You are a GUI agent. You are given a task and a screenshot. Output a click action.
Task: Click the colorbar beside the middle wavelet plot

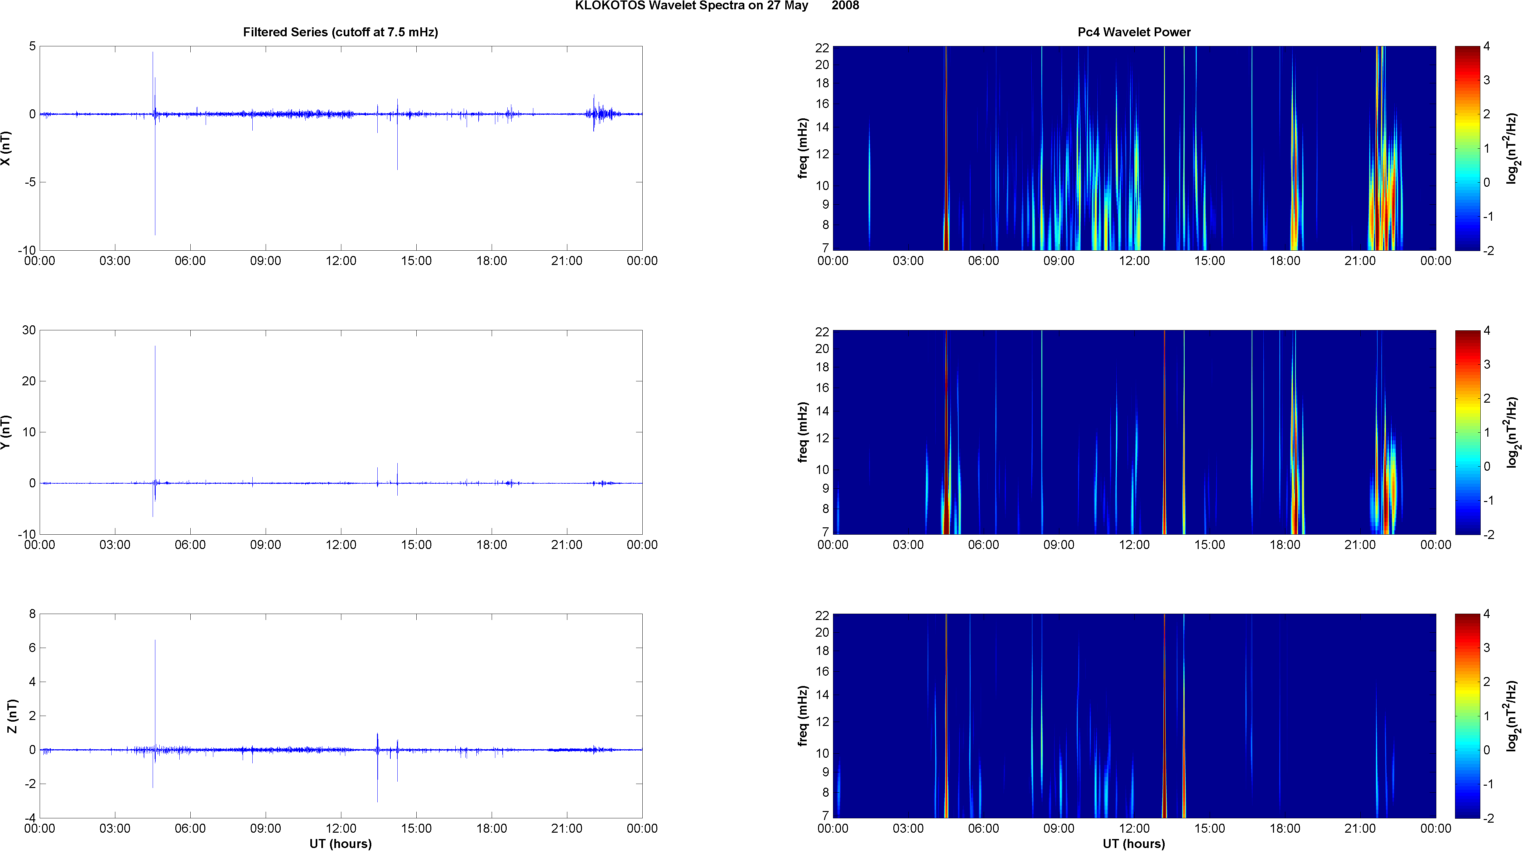point(1466,432)
